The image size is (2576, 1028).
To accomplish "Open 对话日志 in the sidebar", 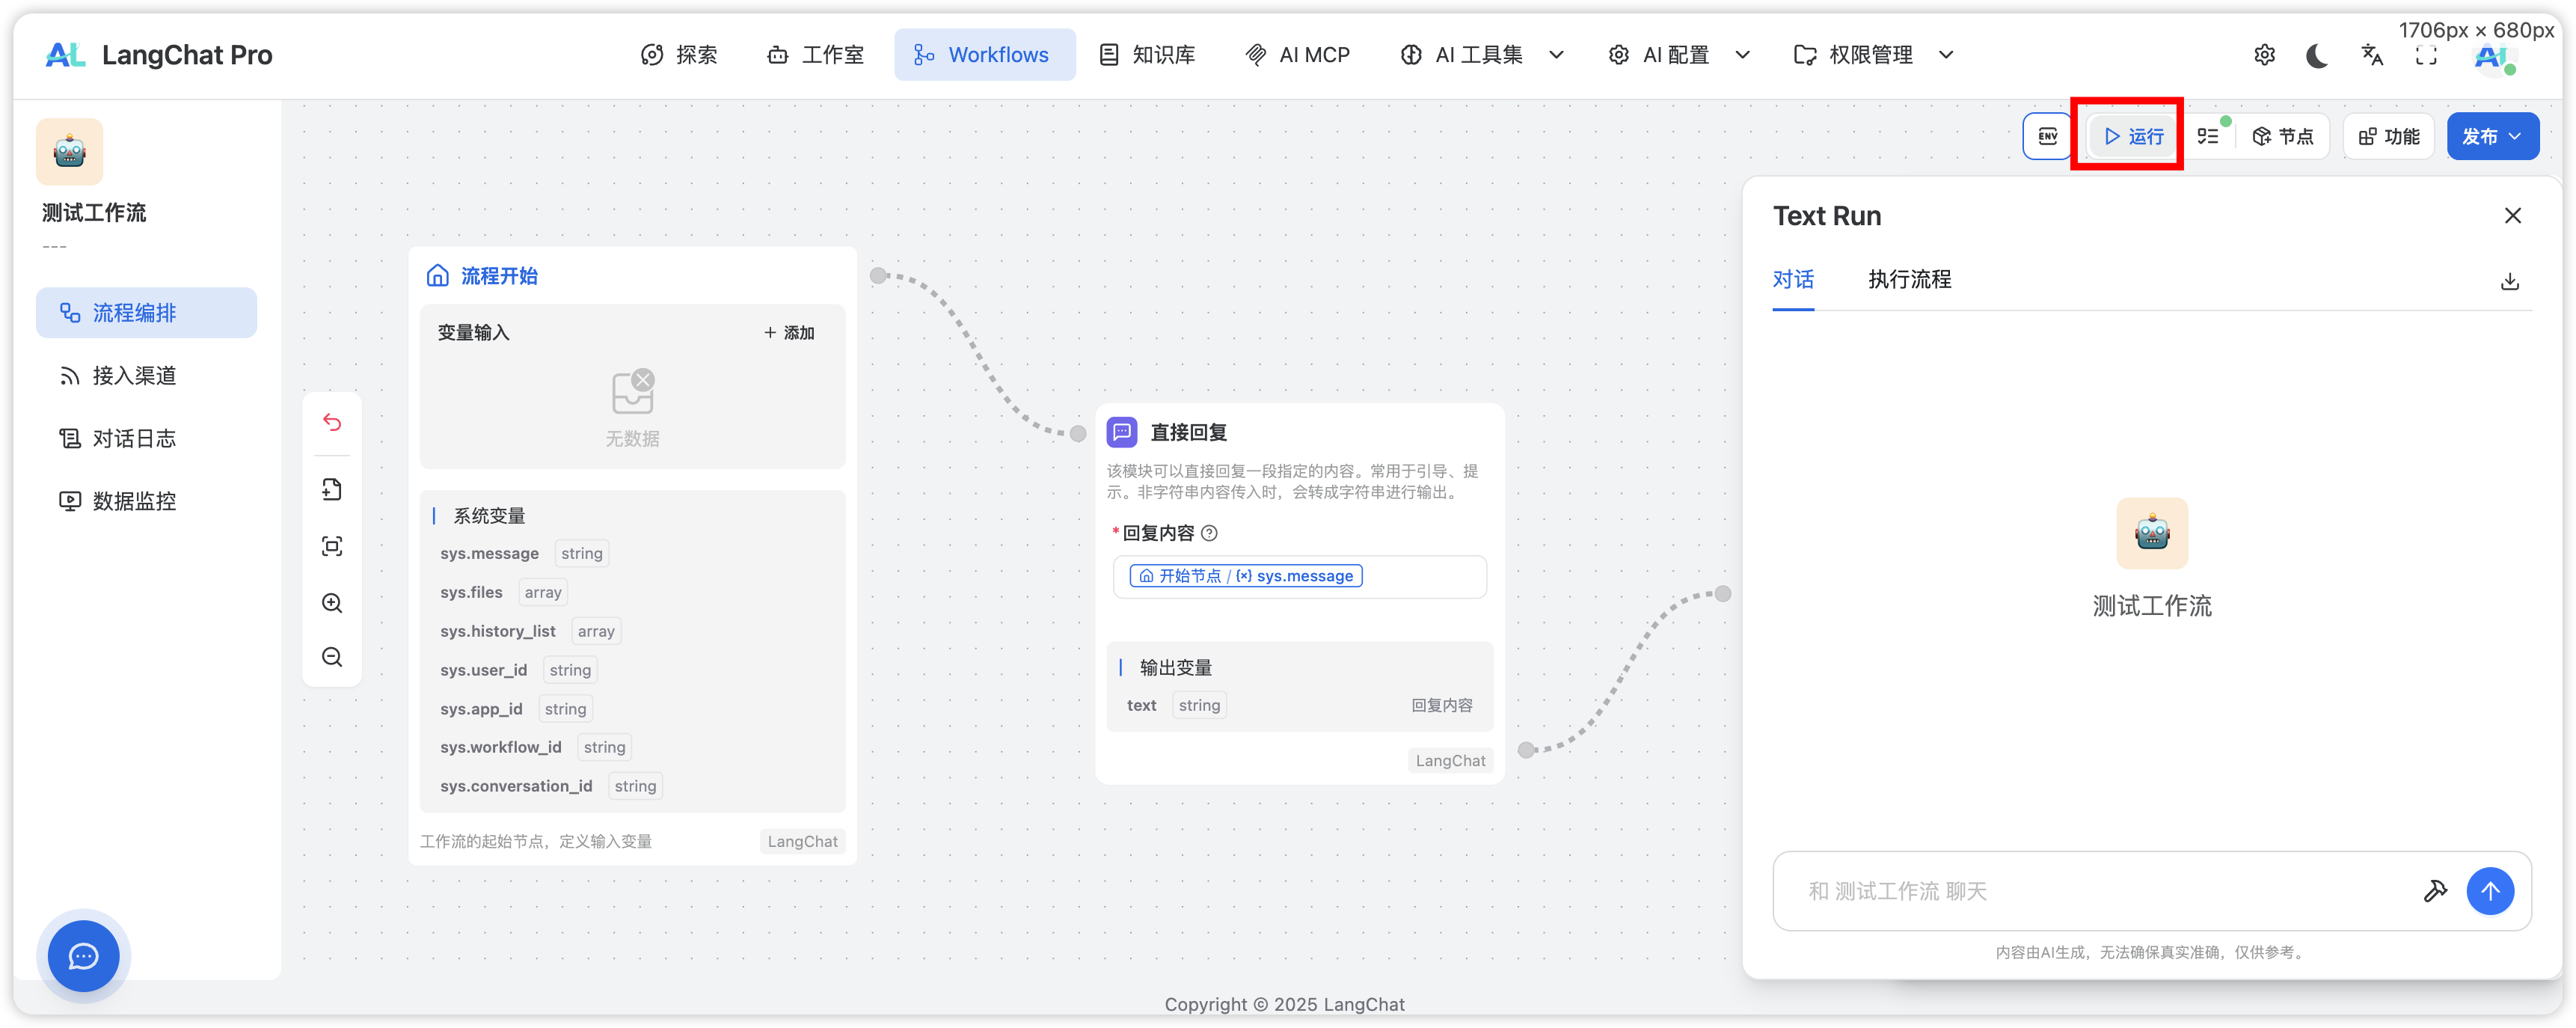I will [133, 438].
